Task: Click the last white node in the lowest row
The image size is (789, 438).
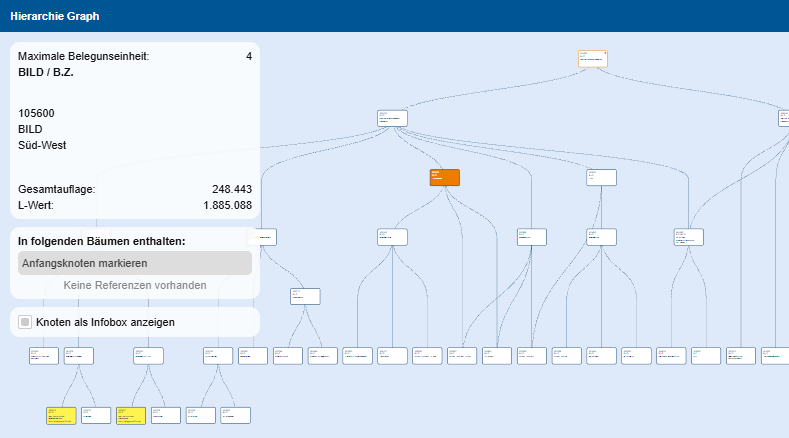Action: (235, 415)
